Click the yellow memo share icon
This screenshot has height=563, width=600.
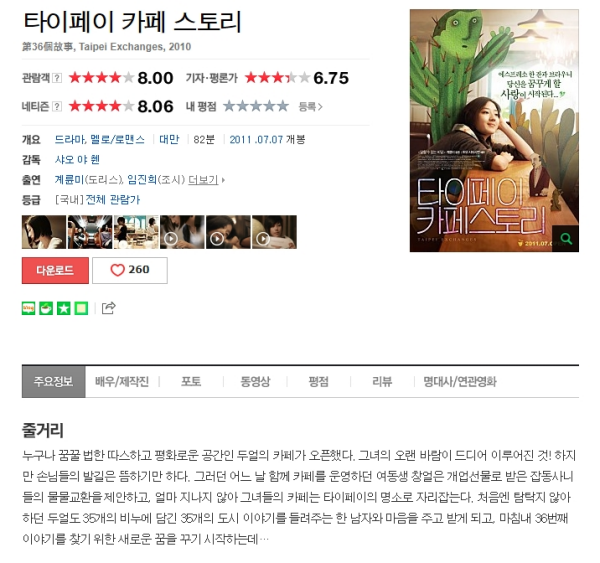tap(81, 308)
